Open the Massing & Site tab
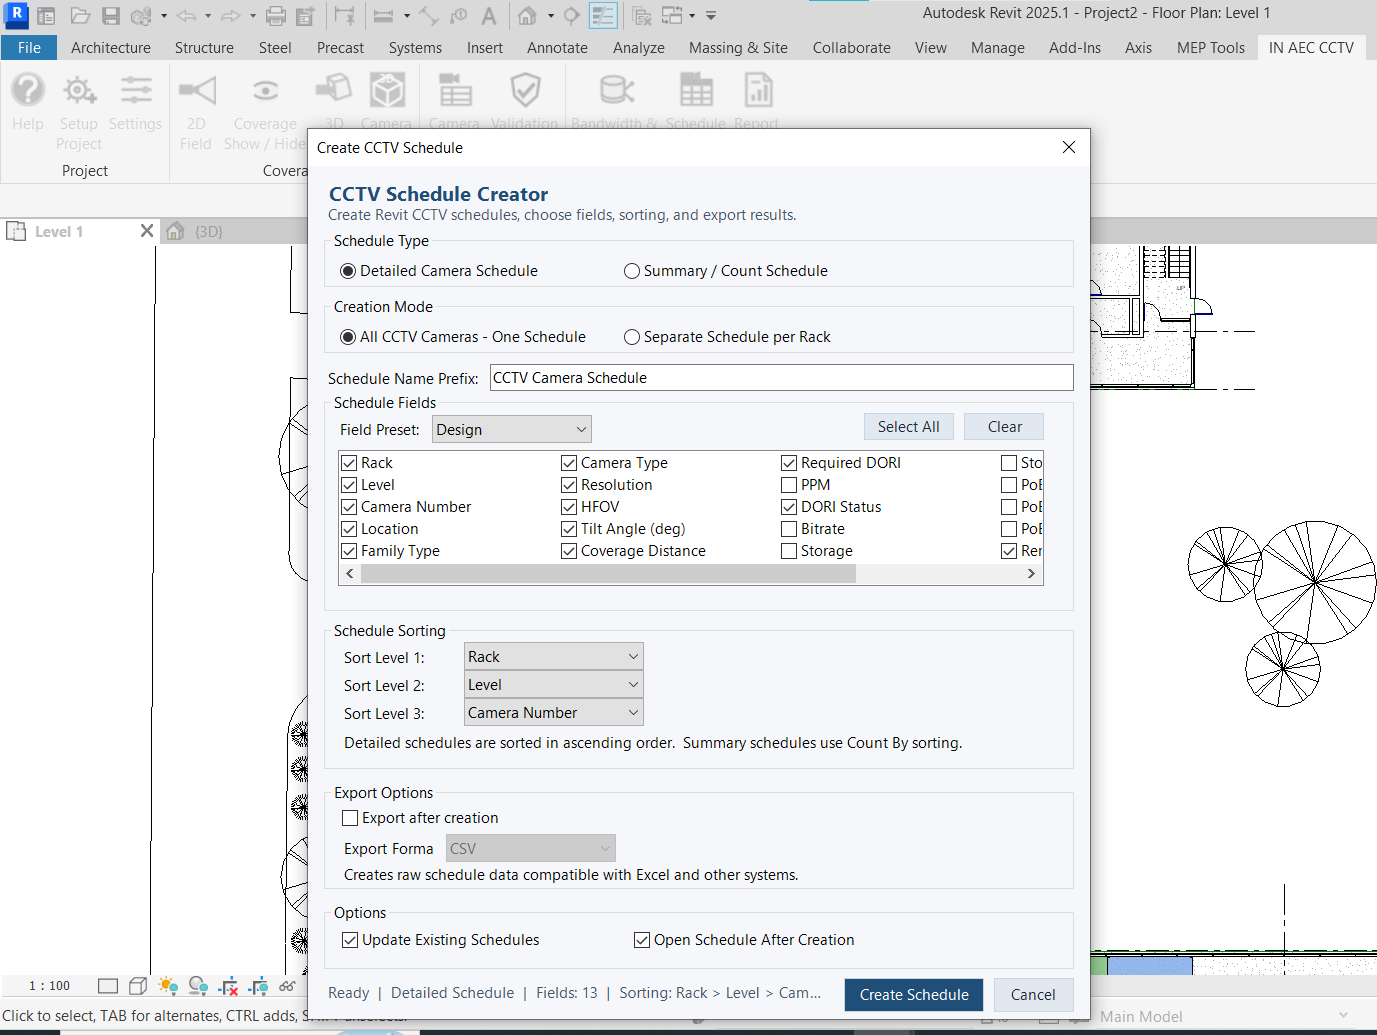The image size is (1377, 1035). (x=738, y=48)
